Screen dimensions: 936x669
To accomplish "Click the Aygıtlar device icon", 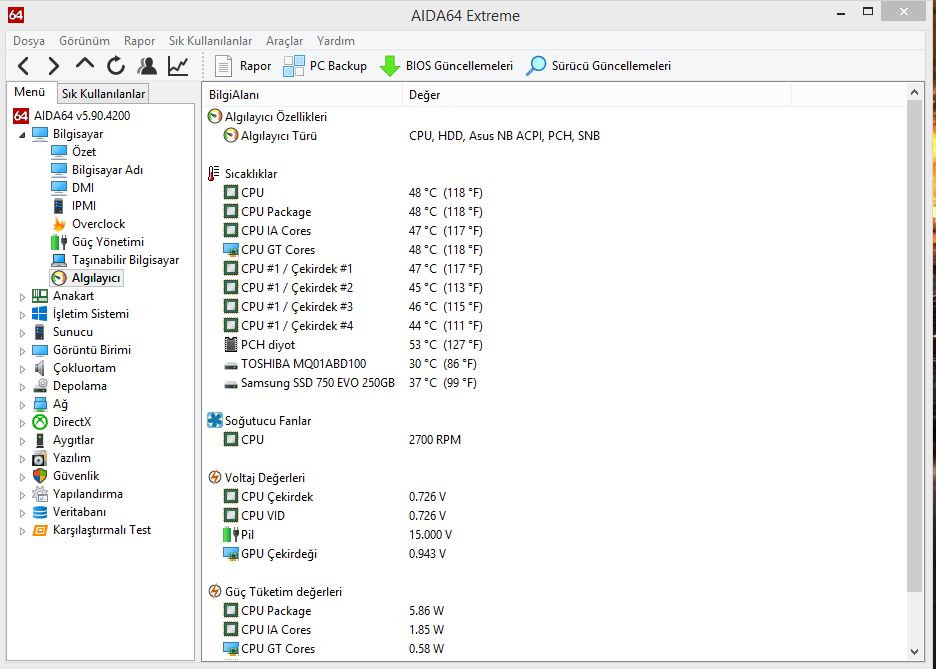I will [40, 440].
